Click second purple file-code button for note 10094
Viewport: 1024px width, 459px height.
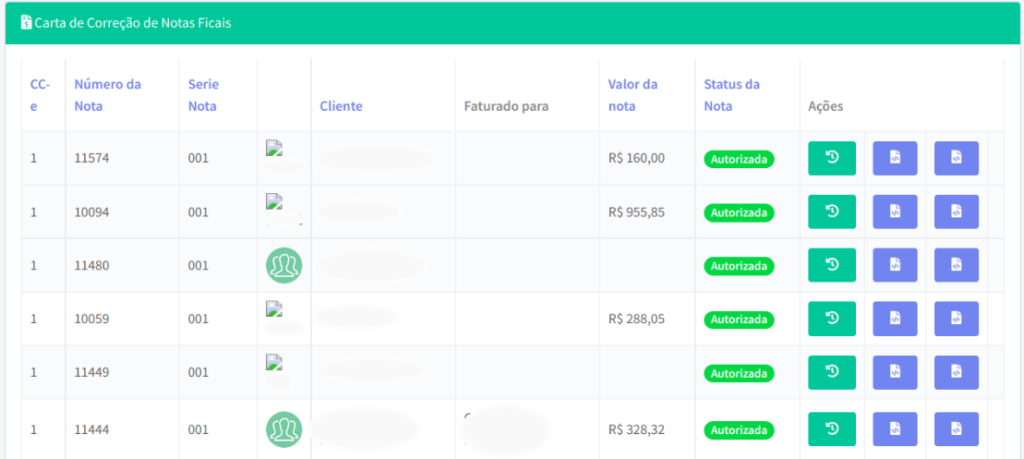pyautogui.click(x=956, y=212)
